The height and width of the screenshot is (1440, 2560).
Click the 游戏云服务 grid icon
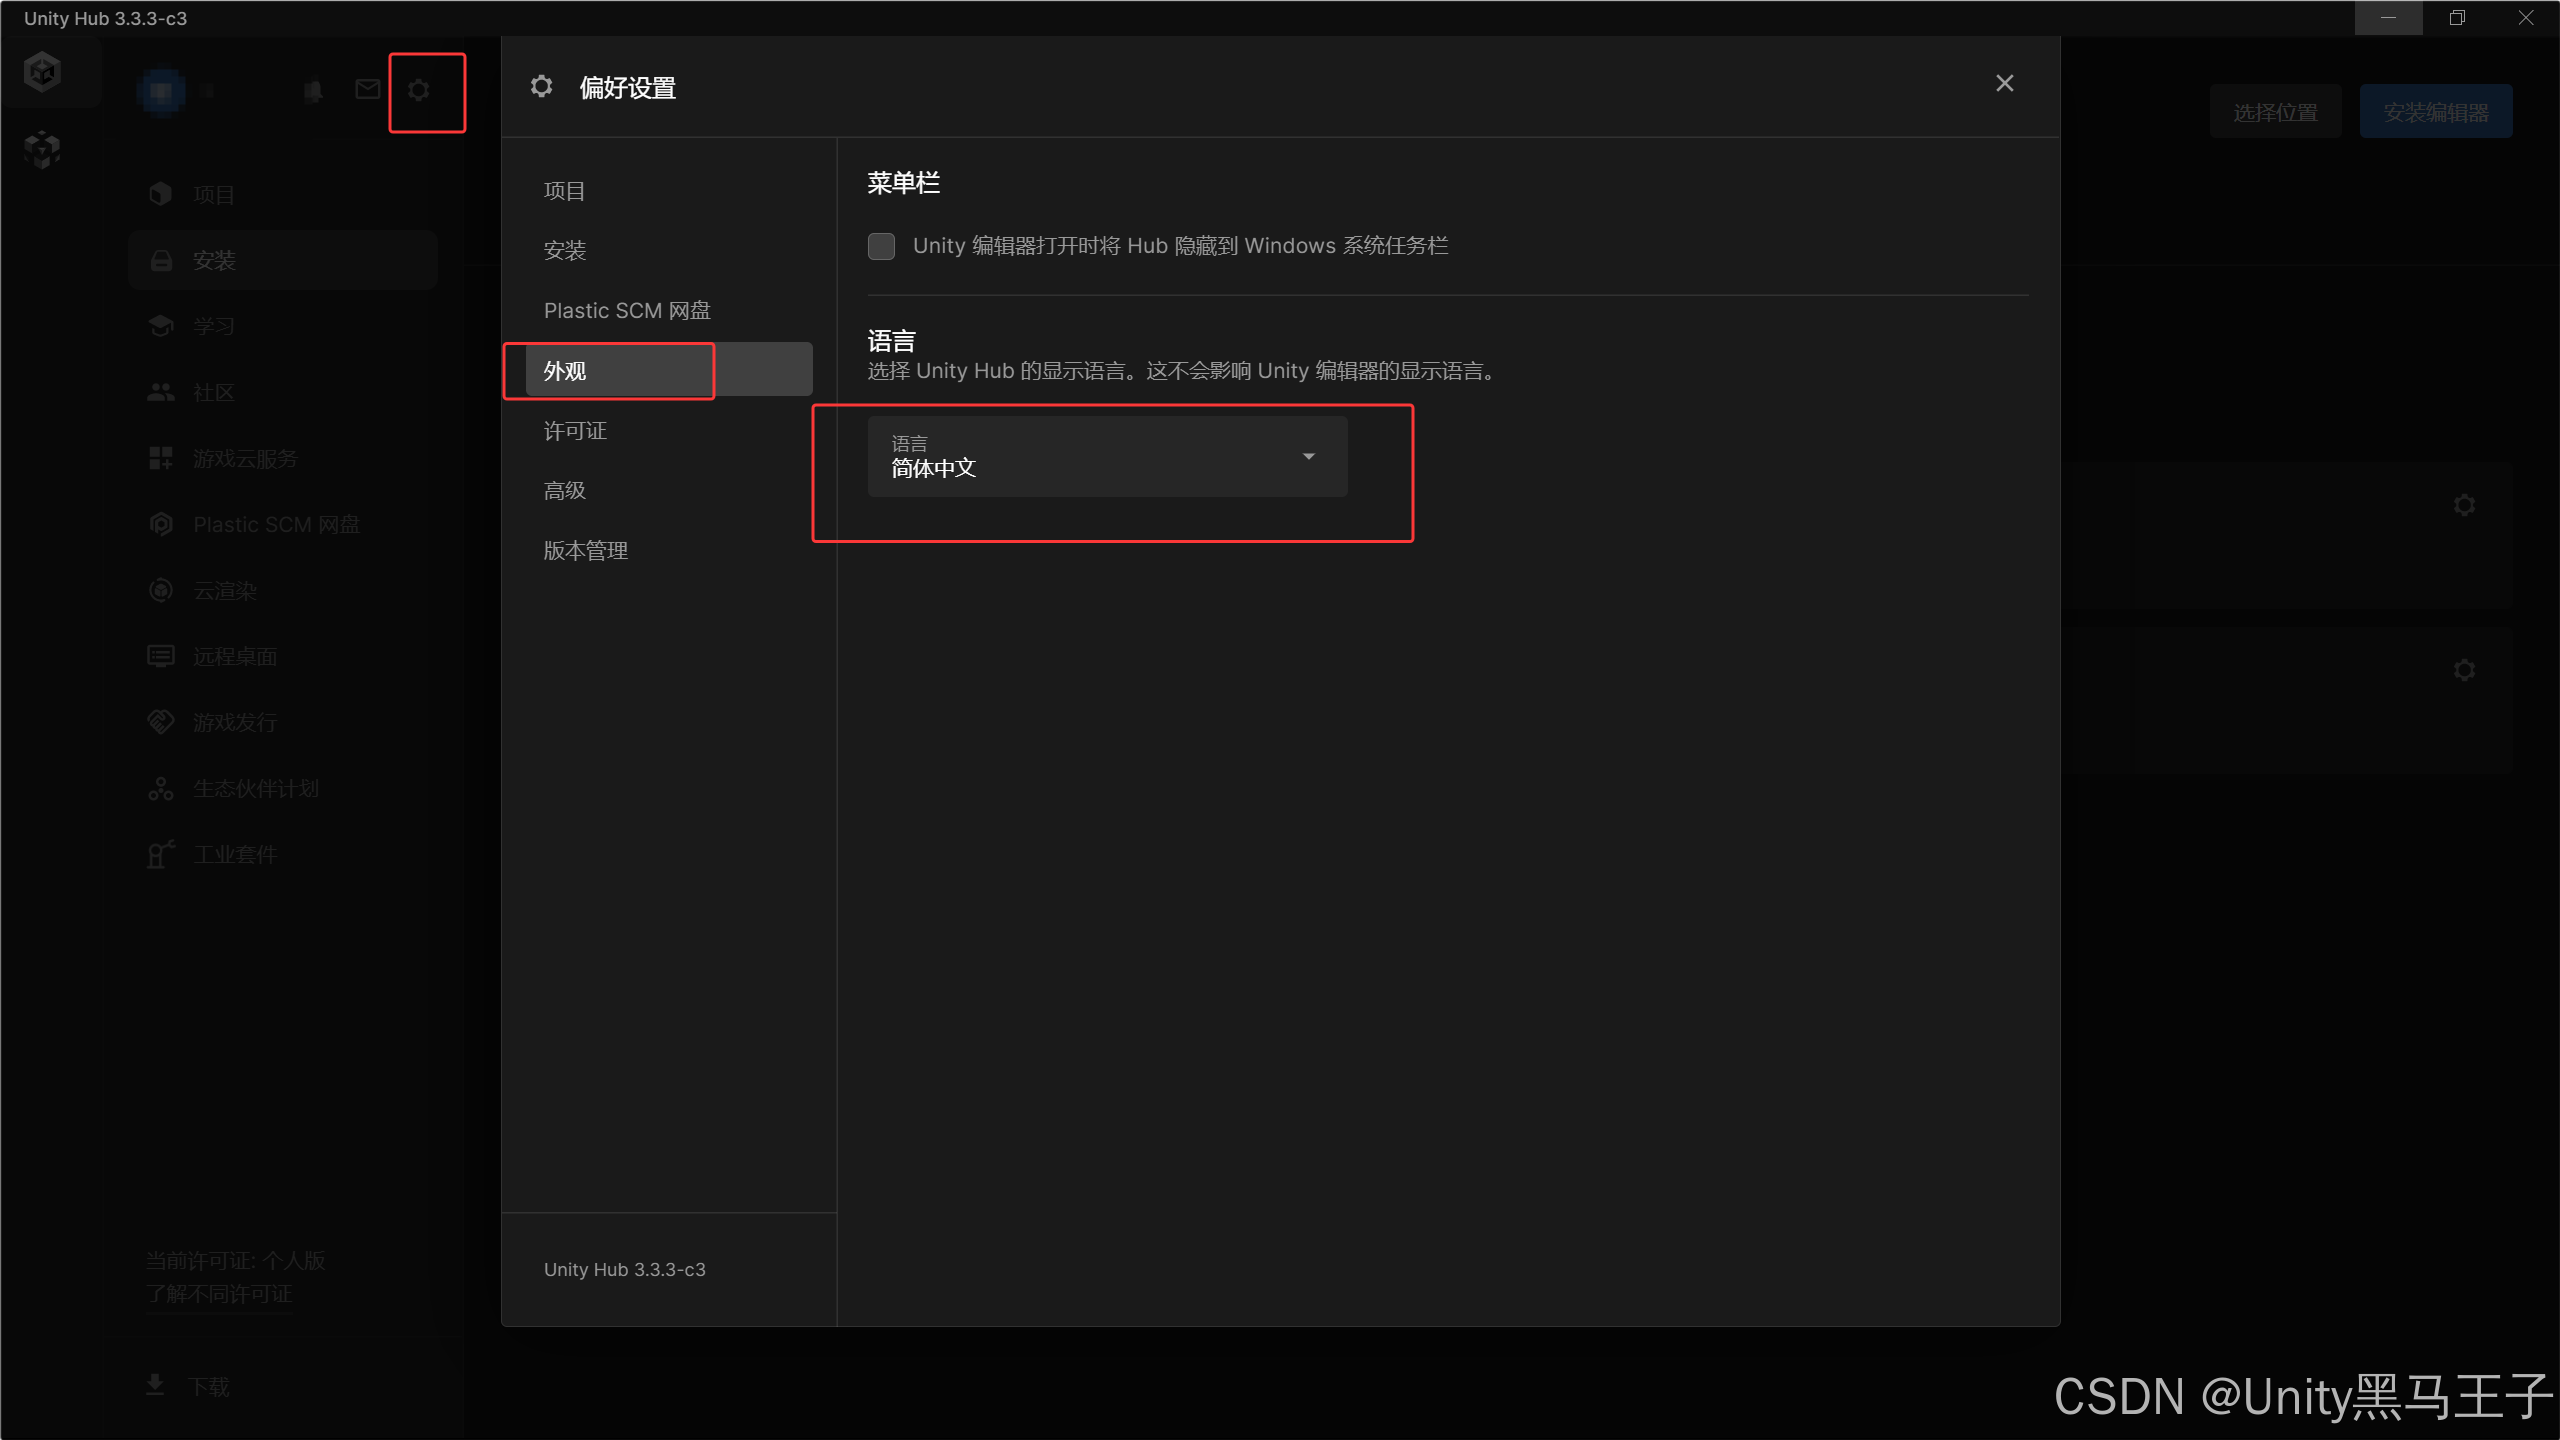coord(160,458)
